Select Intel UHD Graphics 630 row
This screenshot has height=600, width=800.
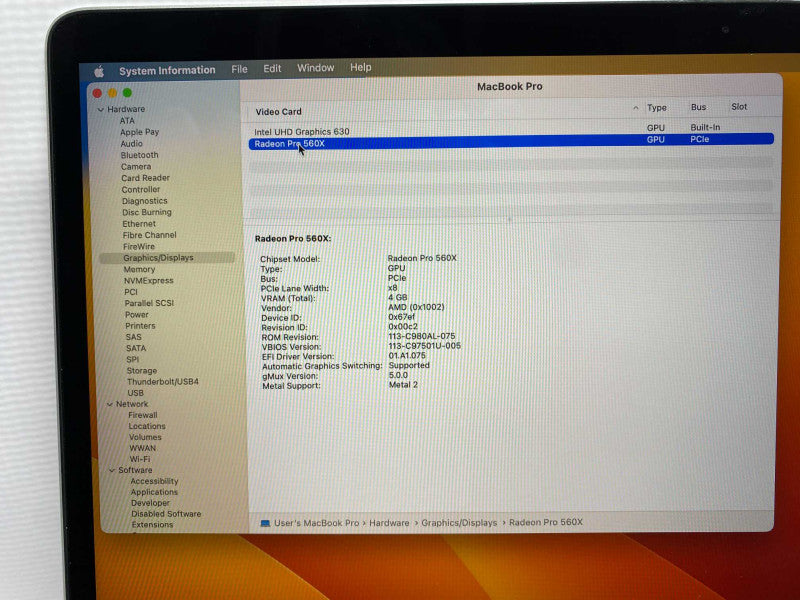pyautogui.click(x=511, y=130)
